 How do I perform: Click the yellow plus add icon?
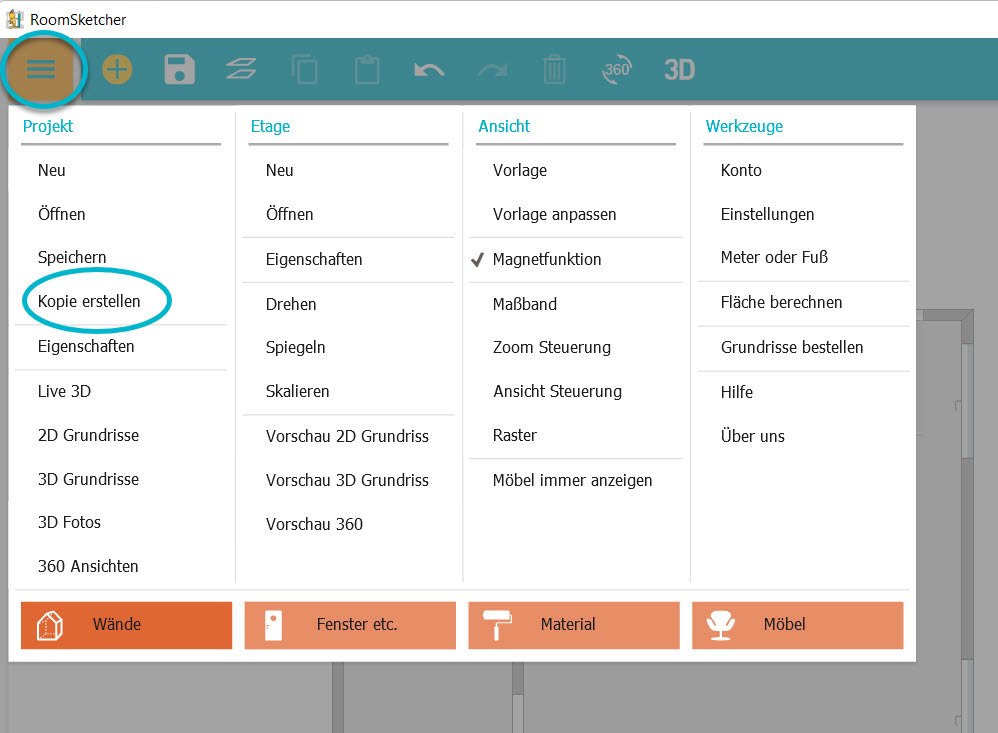coord(117,69)
